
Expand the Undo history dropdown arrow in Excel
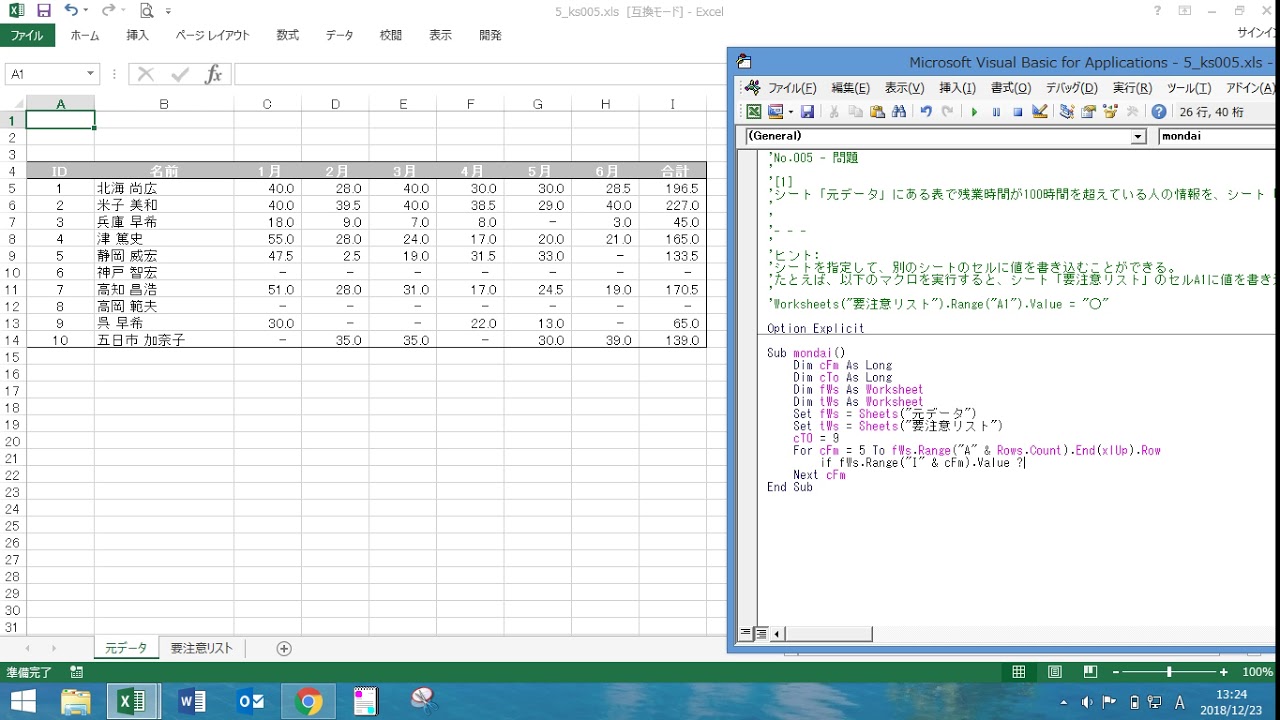(x=87, y=11)
